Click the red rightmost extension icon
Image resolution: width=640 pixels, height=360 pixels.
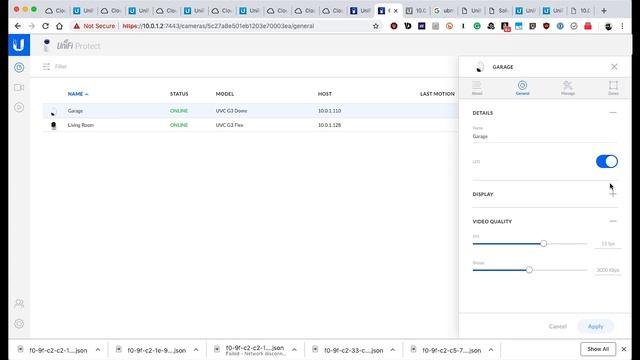pyautogui.click(x=588, y=26)
